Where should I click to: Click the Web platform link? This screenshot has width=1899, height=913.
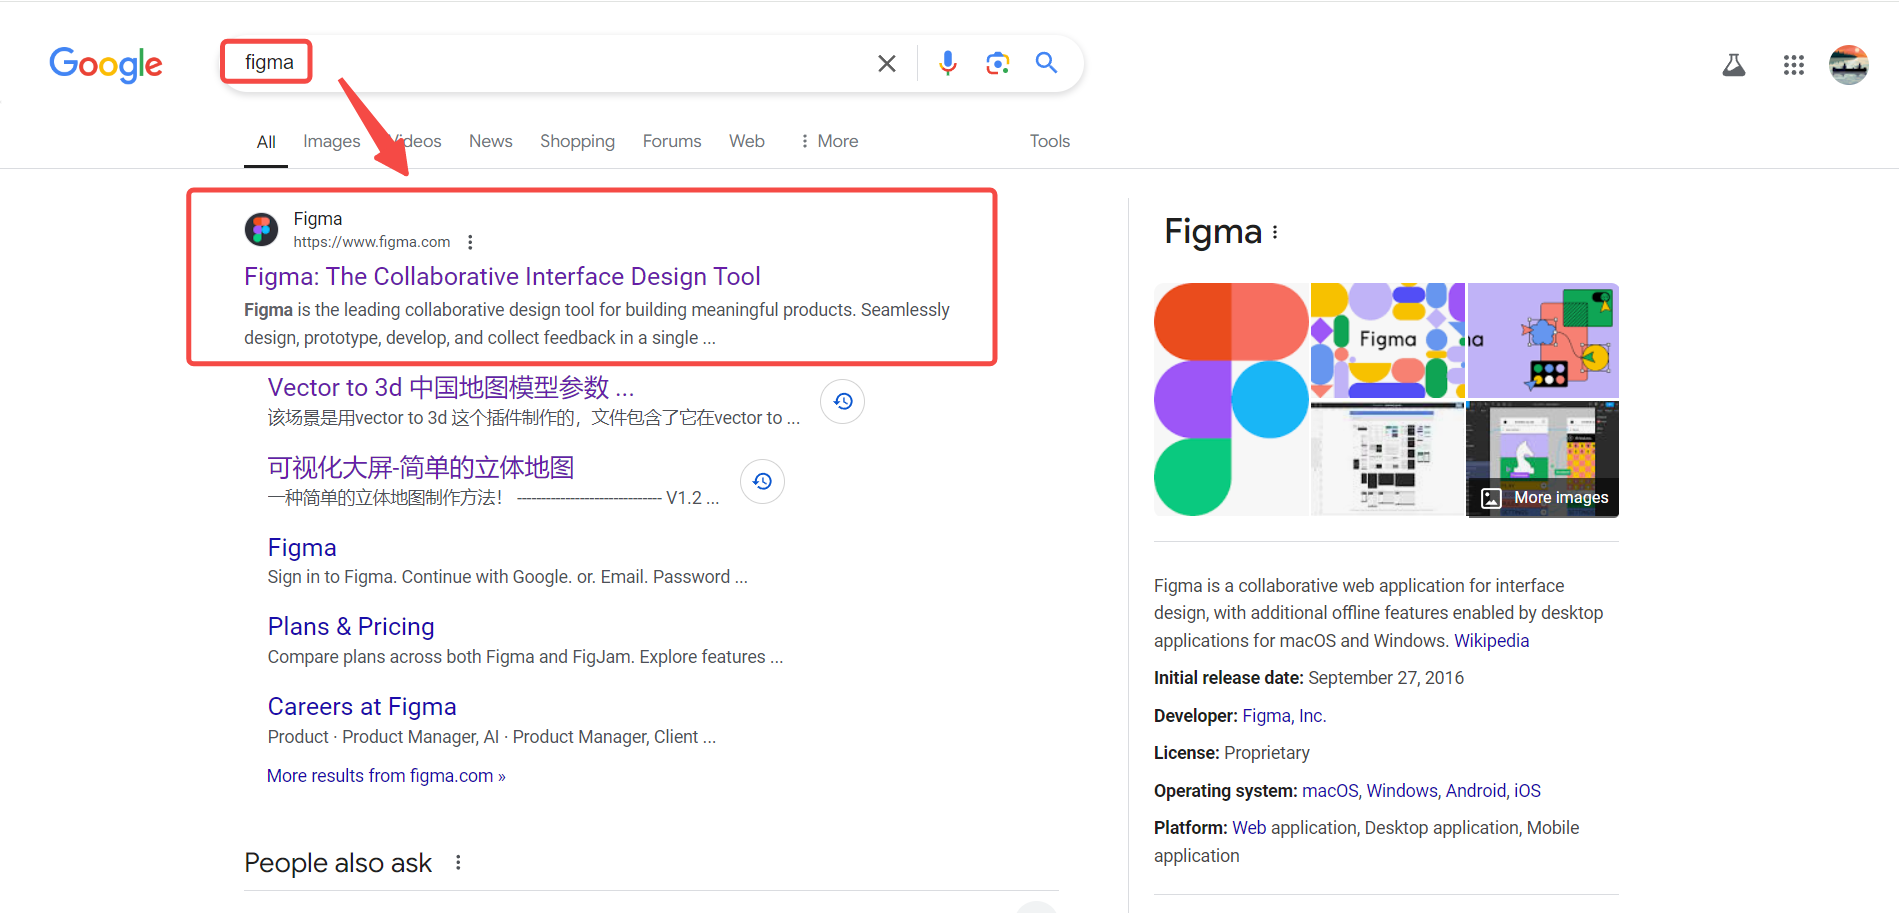click(x=1249, y=828)
